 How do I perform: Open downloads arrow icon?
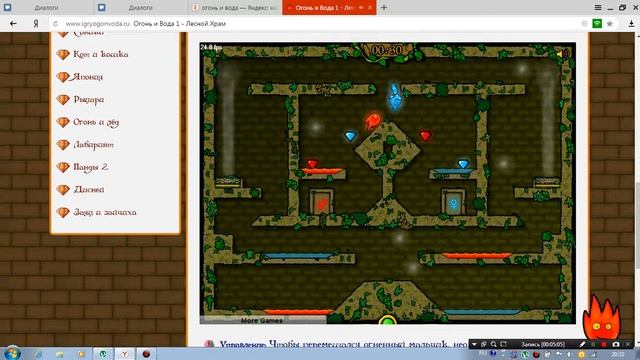[631, 24]
